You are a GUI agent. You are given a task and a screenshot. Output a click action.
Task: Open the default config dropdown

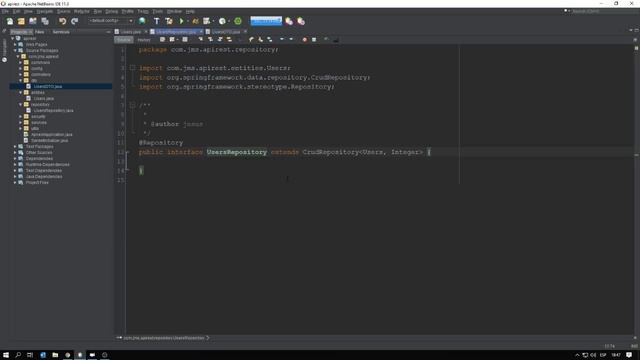point(111,20)
